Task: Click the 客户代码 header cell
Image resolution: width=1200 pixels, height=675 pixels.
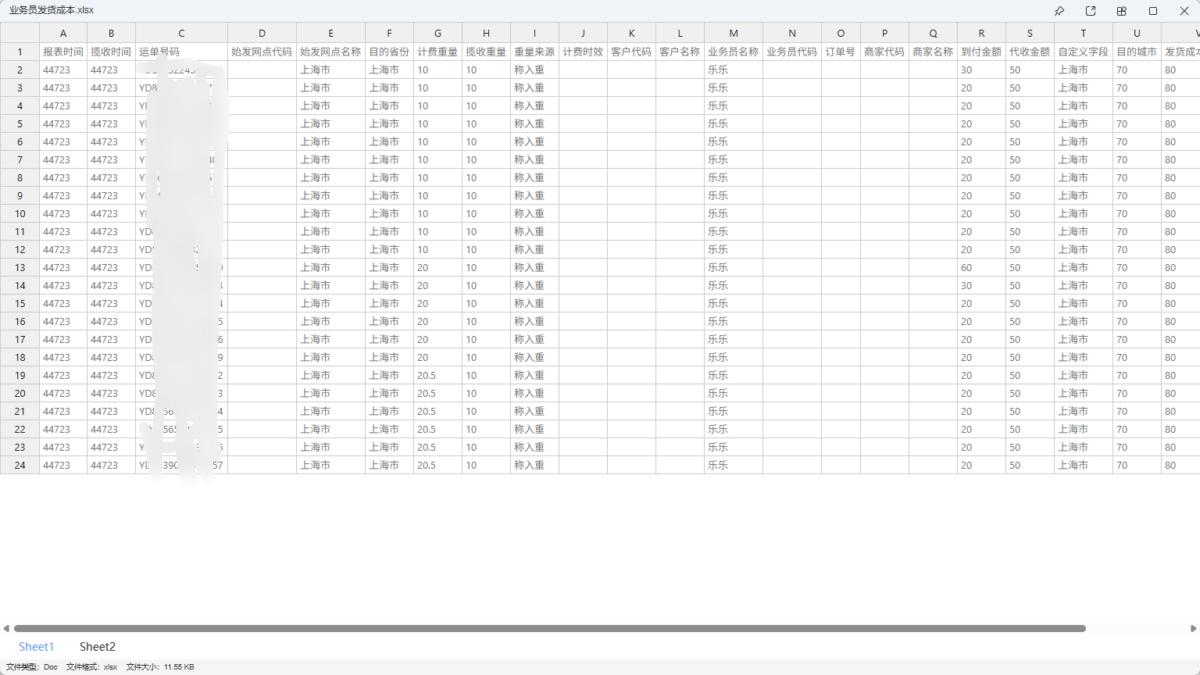Action: pyautogui.click(x=631, y=51)
